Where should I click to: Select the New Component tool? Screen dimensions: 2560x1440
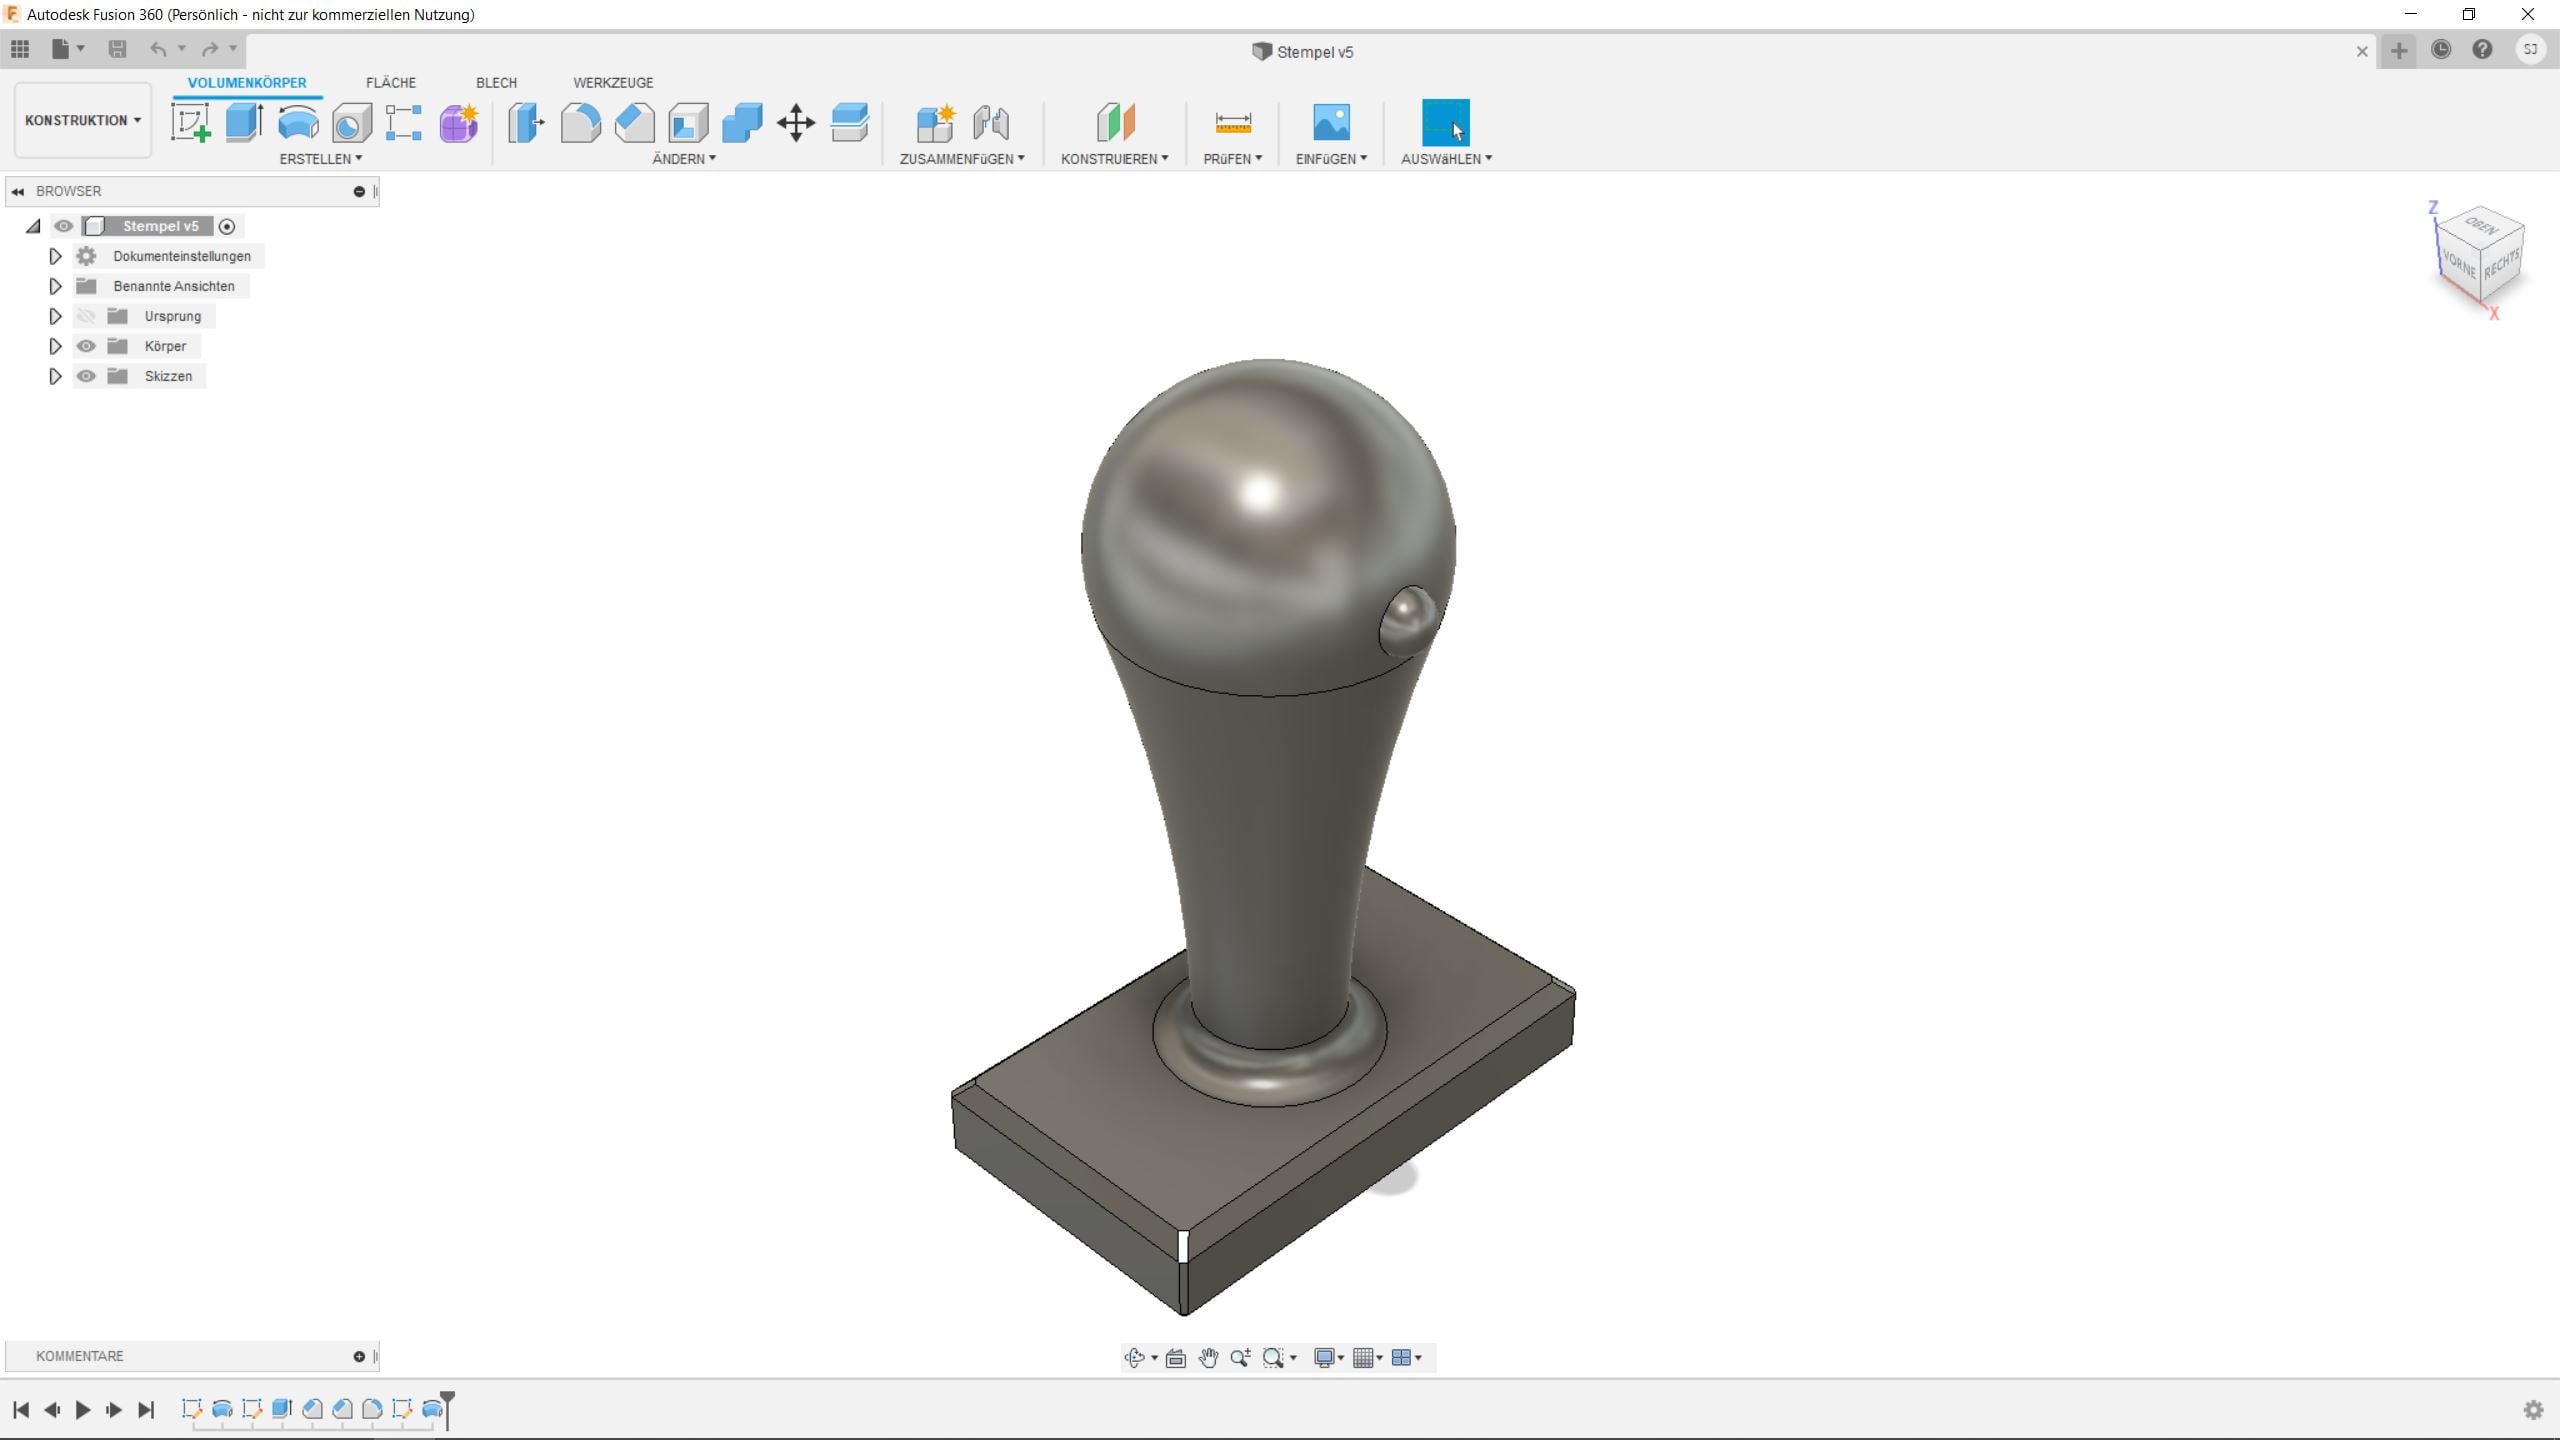tap(936, 123)
